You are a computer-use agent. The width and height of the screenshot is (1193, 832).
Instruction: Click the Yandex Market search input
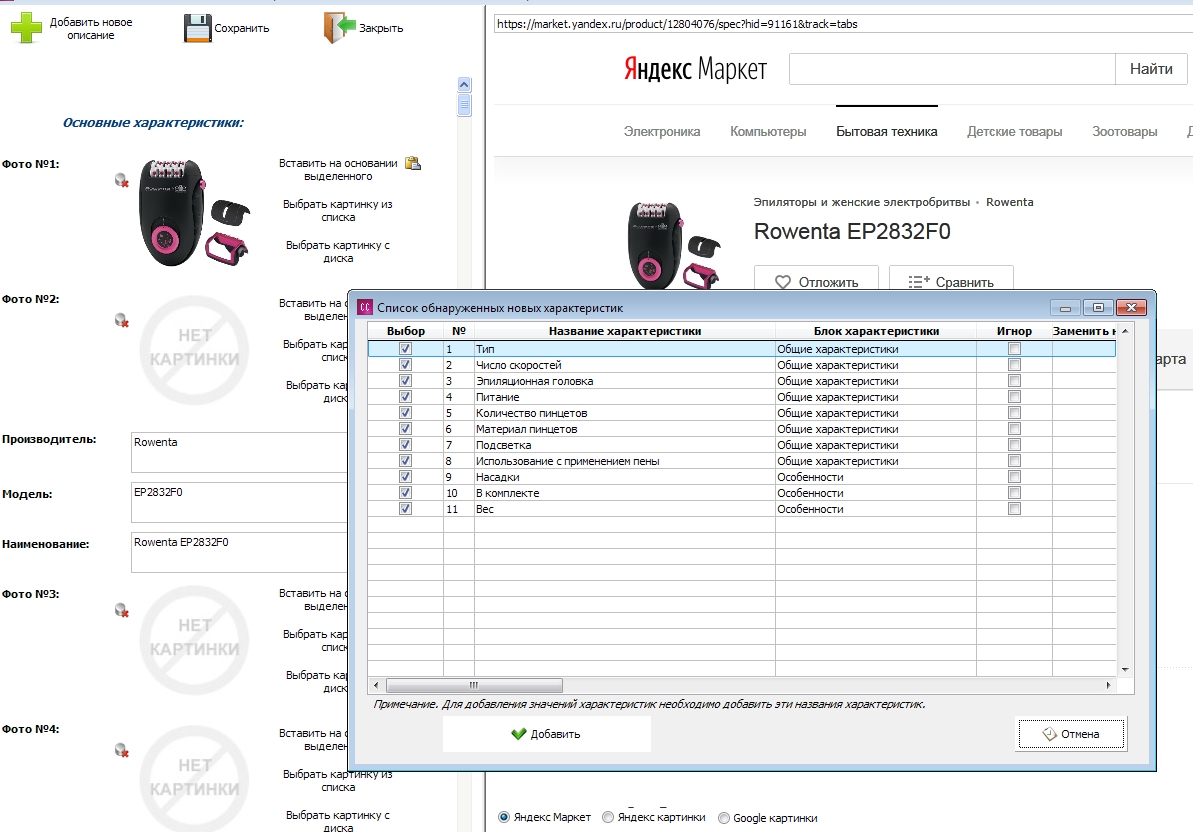point(952,68)
